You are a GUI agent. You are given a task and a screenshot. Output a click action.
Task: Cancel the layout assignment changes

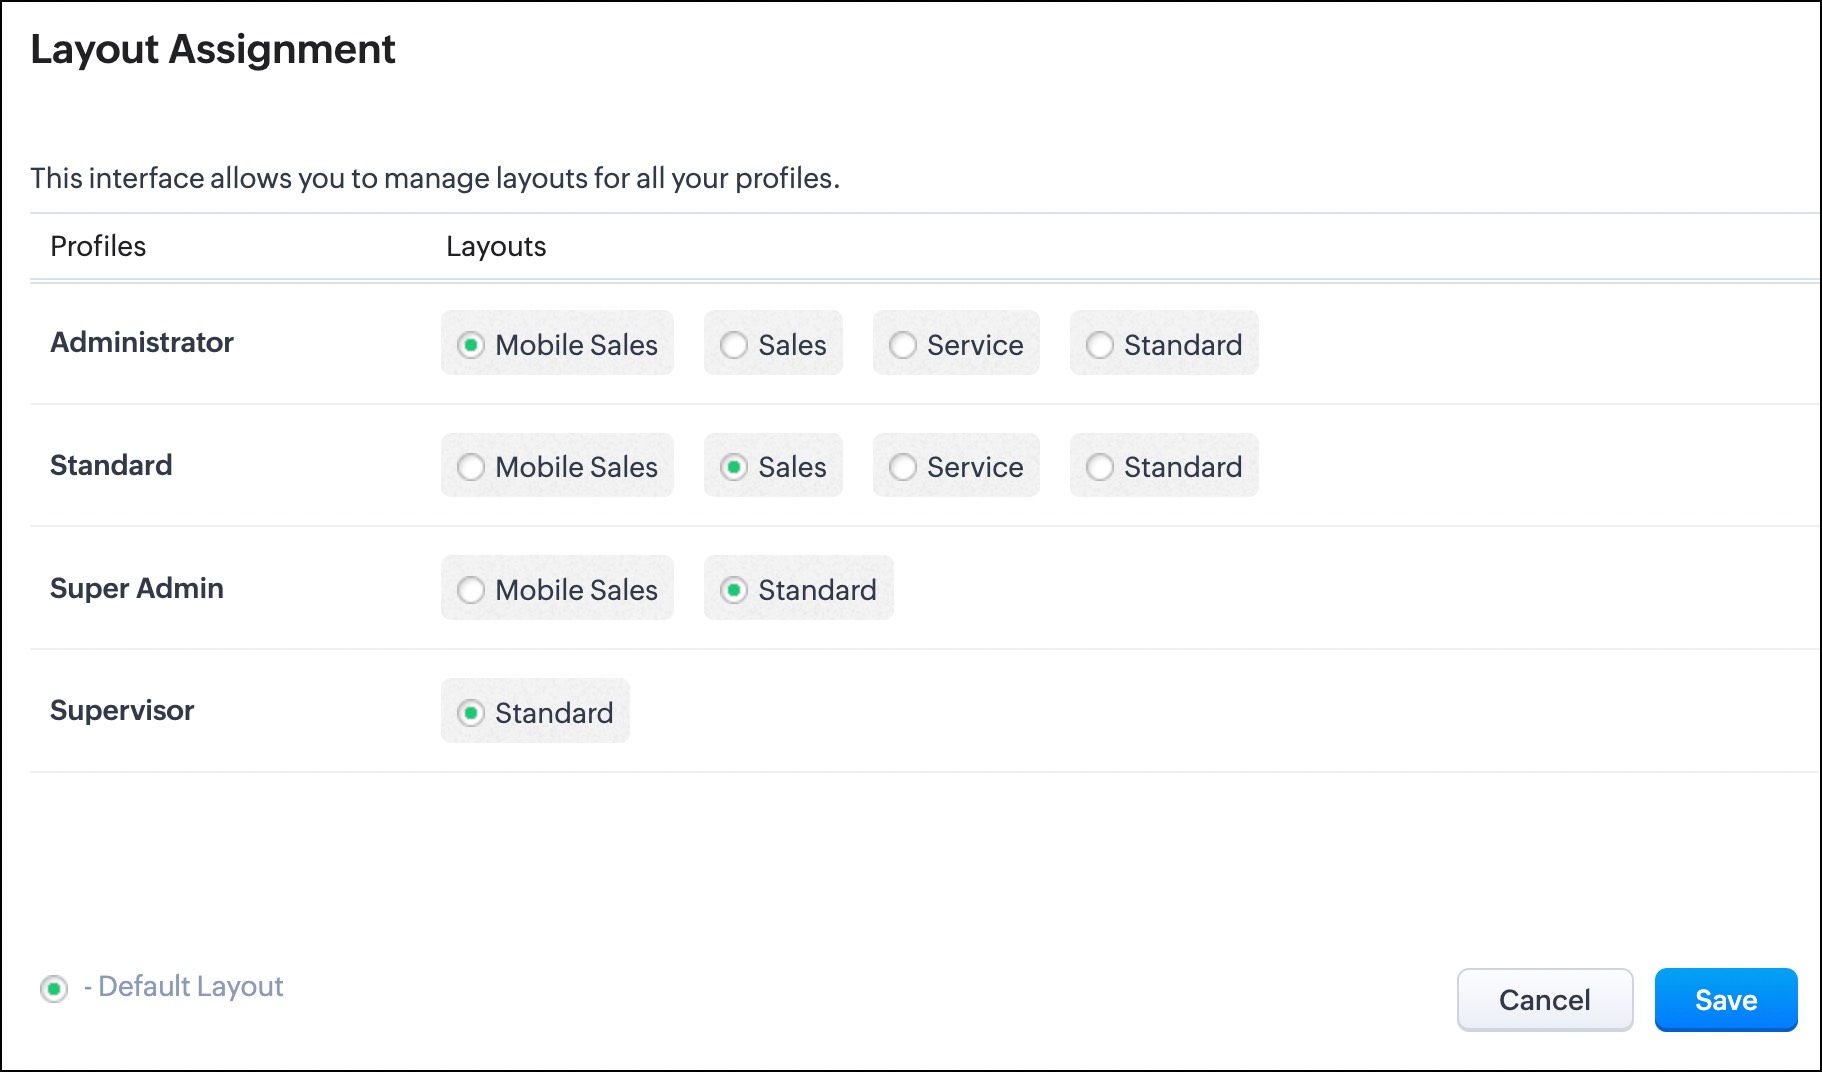coord(1544,1000)
